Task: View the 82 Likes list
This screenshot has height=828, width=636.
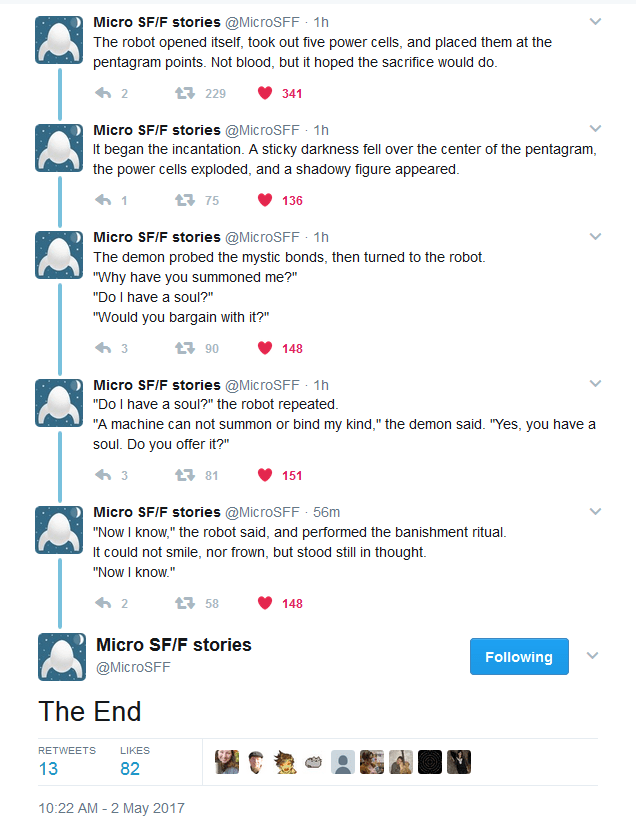Action: click(130, 768)
